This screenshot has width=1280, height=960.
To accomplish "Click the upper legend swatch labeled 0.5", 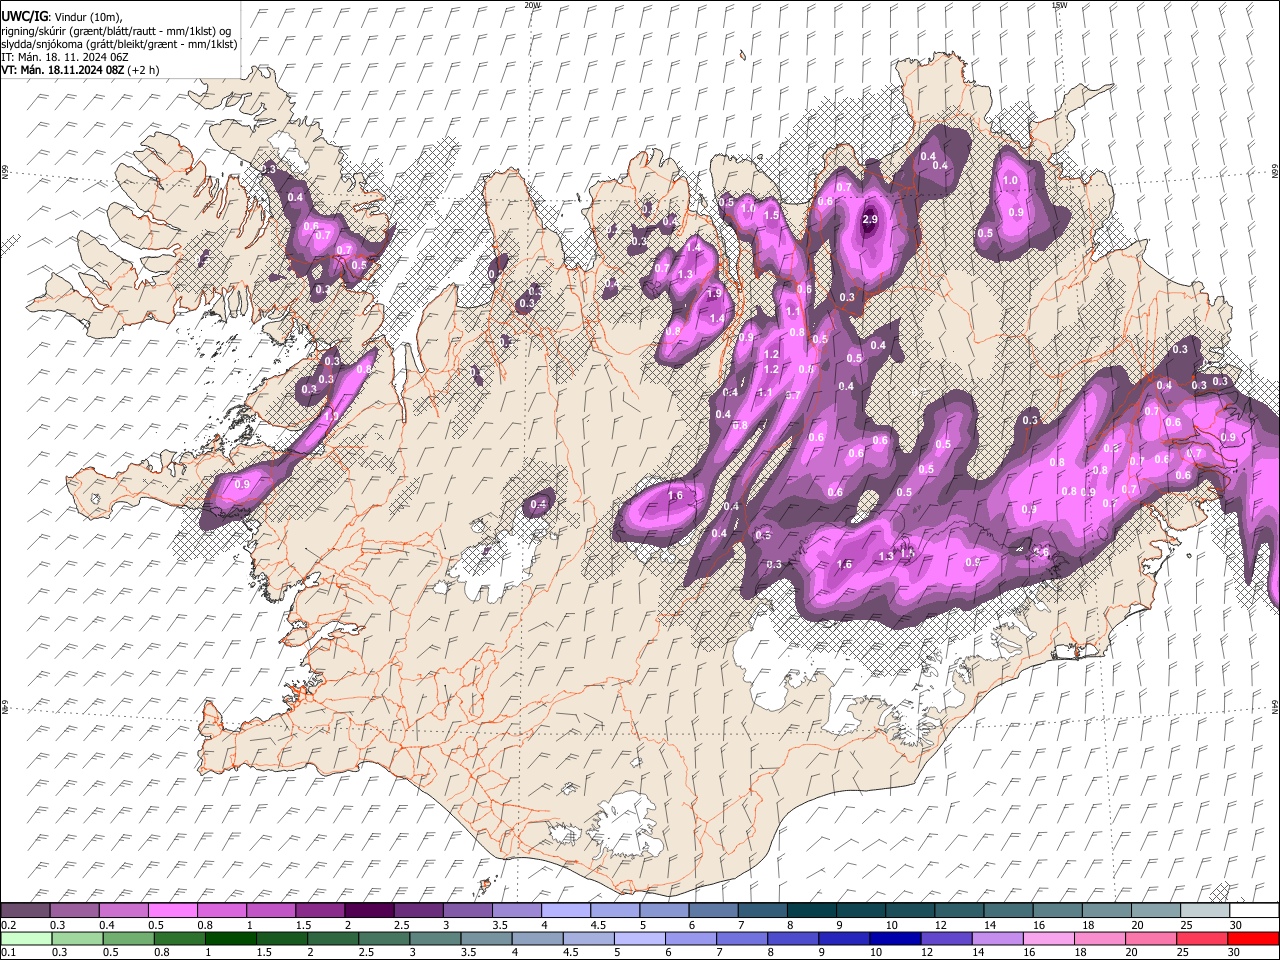I will point(172,911).
